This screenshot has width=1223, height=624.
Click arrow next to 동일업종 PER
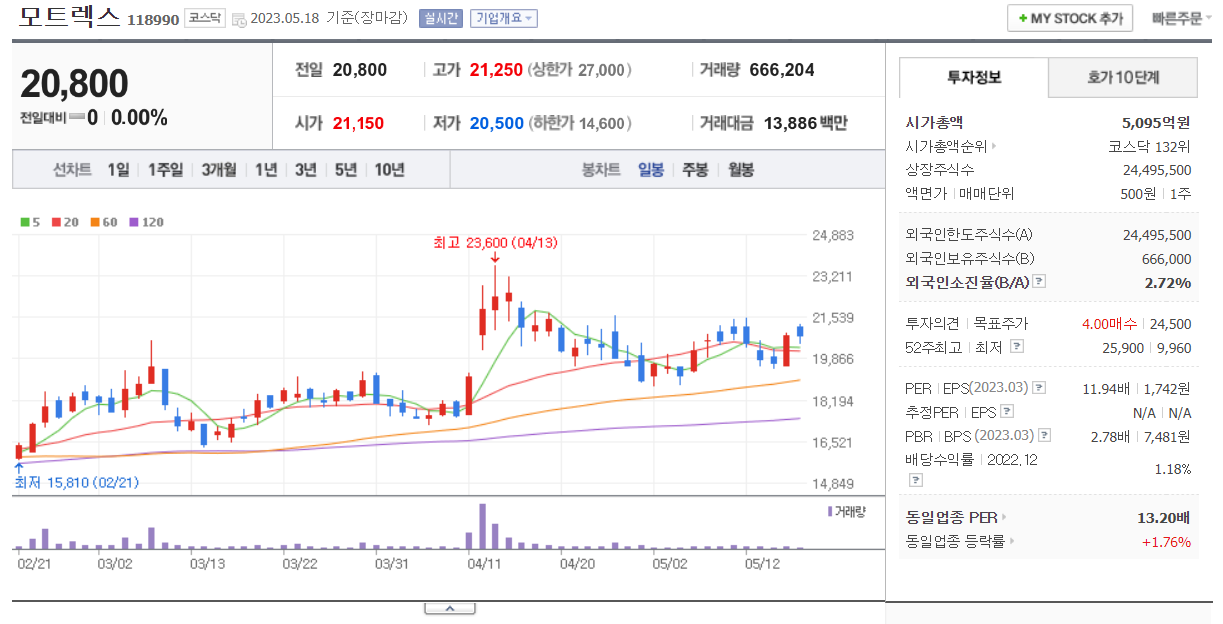tap(1004, 518)
